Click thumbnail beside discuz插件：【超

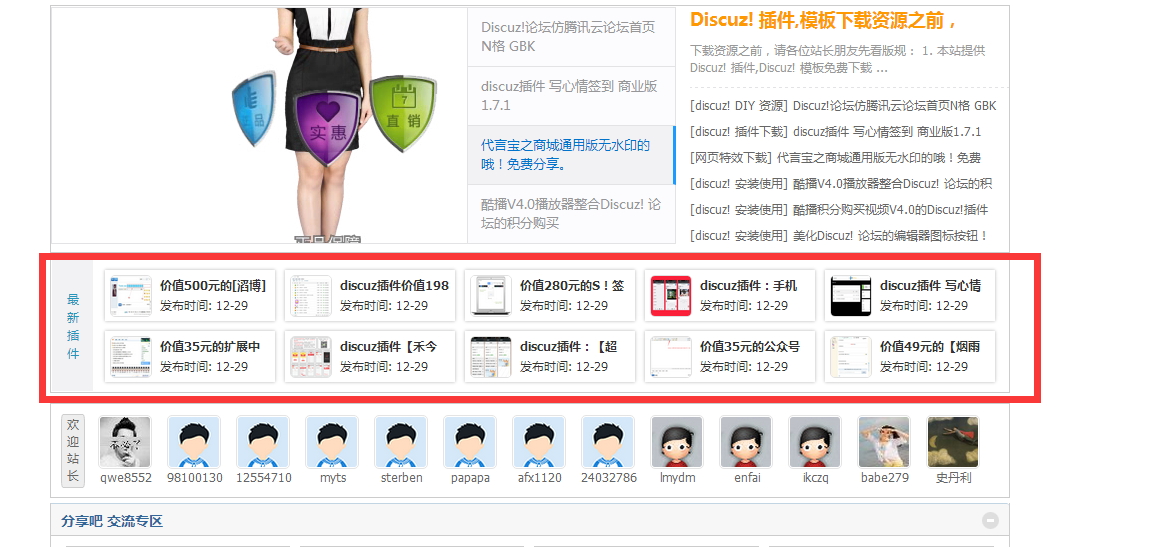click(491, 357)
